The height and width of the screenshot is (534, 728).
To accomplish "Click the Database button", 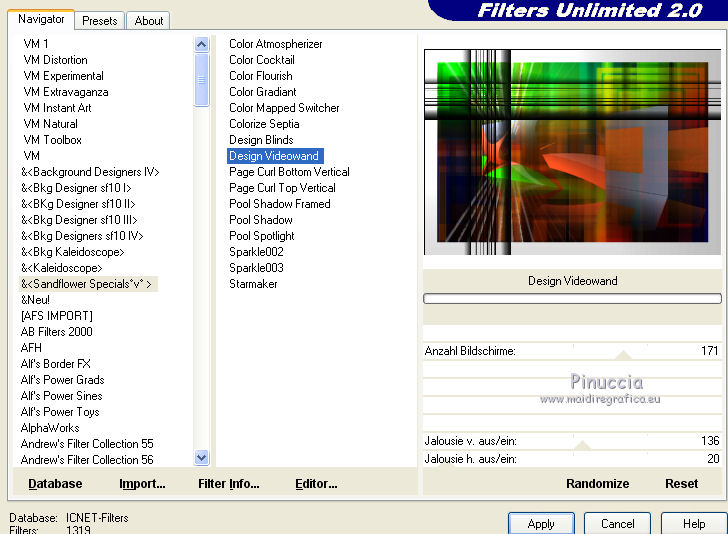I will [x=55, y=484].
